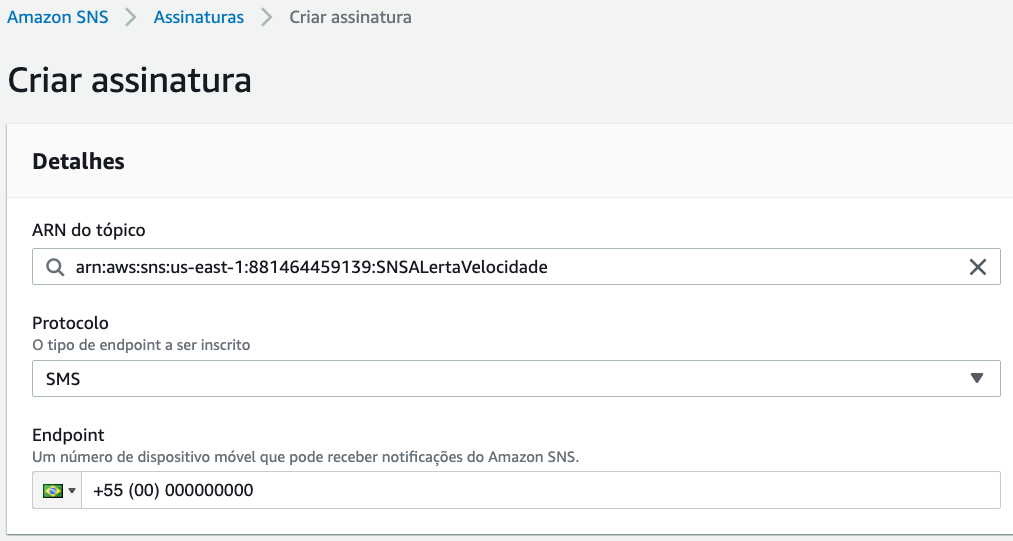
Task: Click the 'Criar assinatura' page heading
Action: [x=129, y=81]
